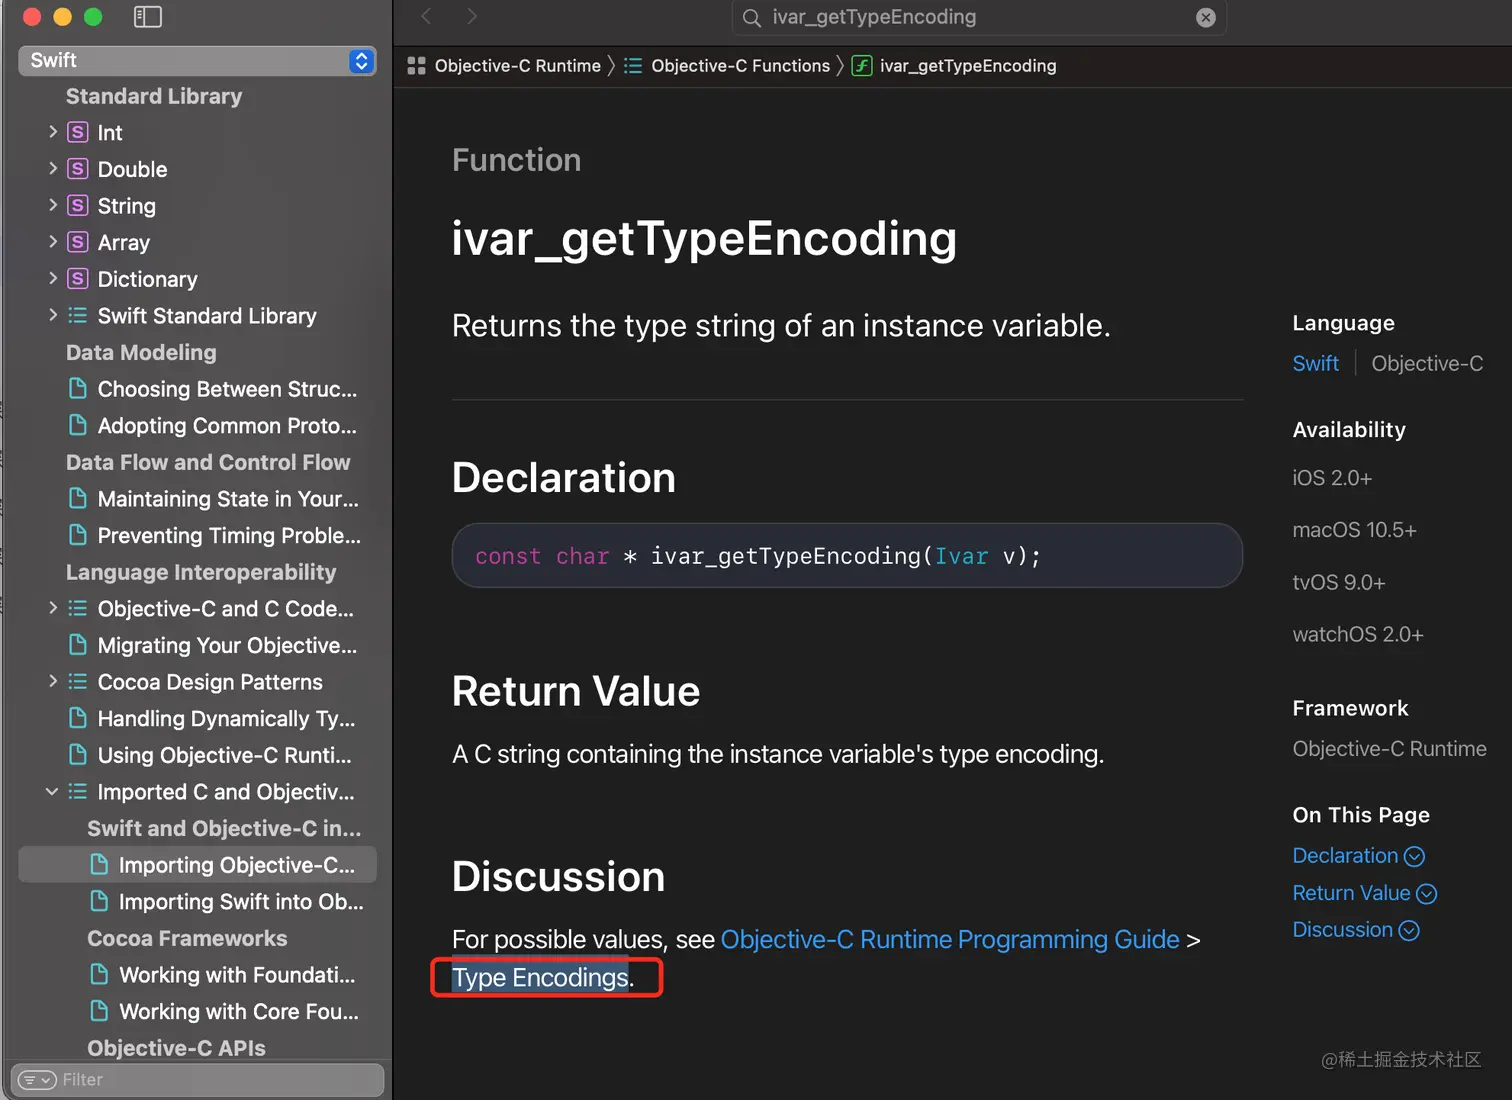The width and height of the screenshot is (1512, 1100).
Task: Click the Standard Library section header
Action: click(x=154, y=96)
